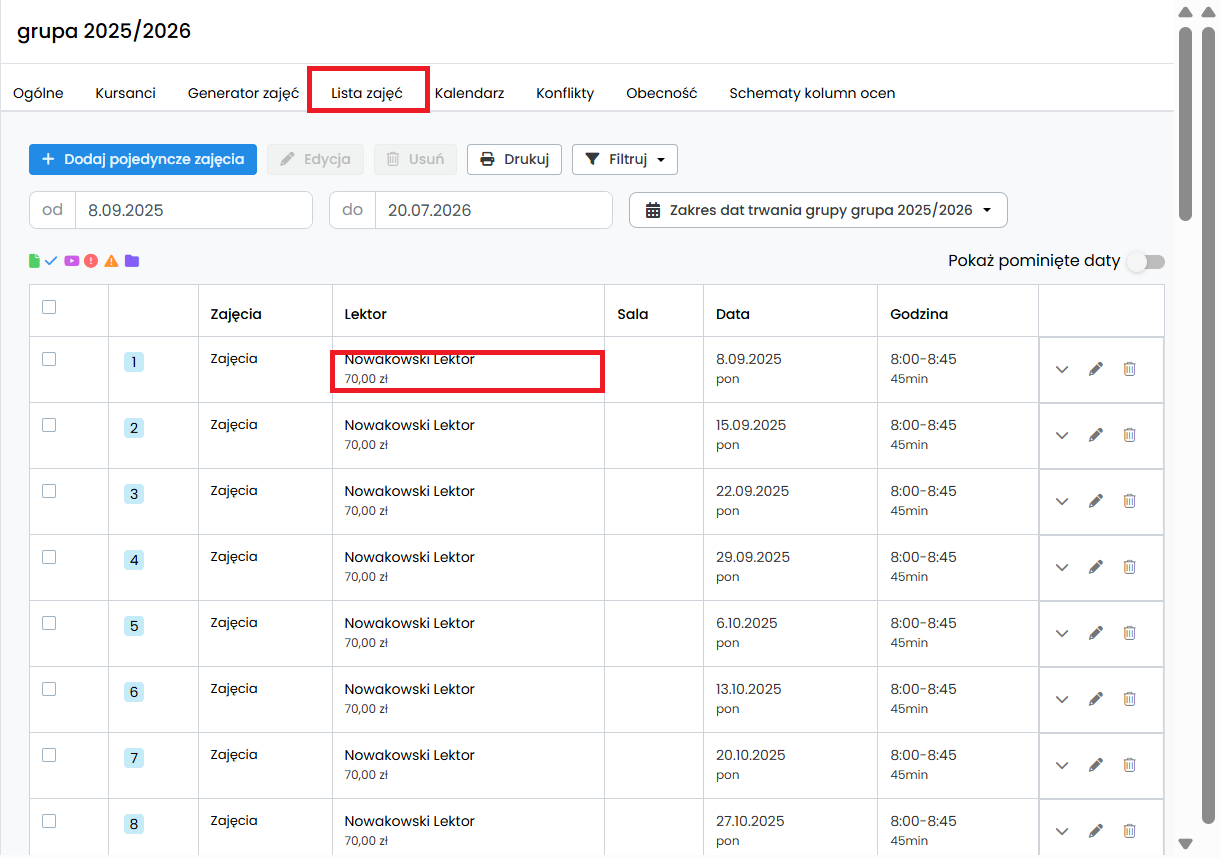The height and width of the screenshot is (858, 1220).
Task: Click the 'od' start date field
Action: click(193, 210)
